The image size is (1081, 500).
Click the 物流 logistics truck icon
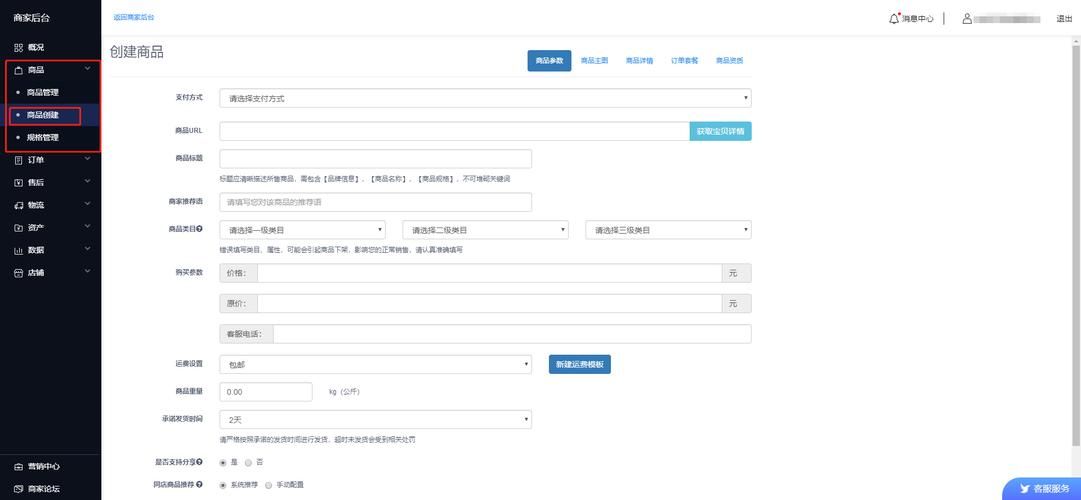click(x=18, y=205)
